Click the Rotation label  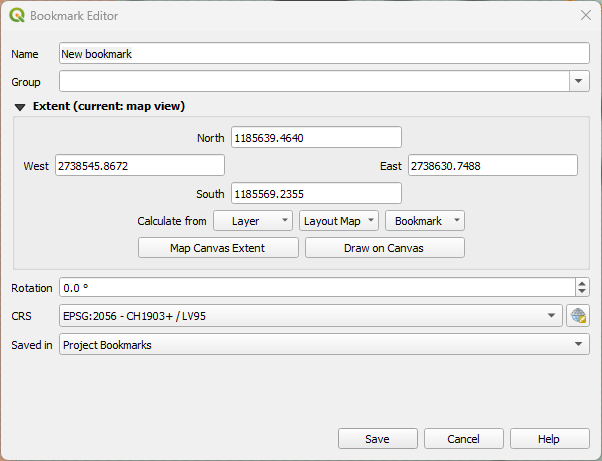[31, 288]
